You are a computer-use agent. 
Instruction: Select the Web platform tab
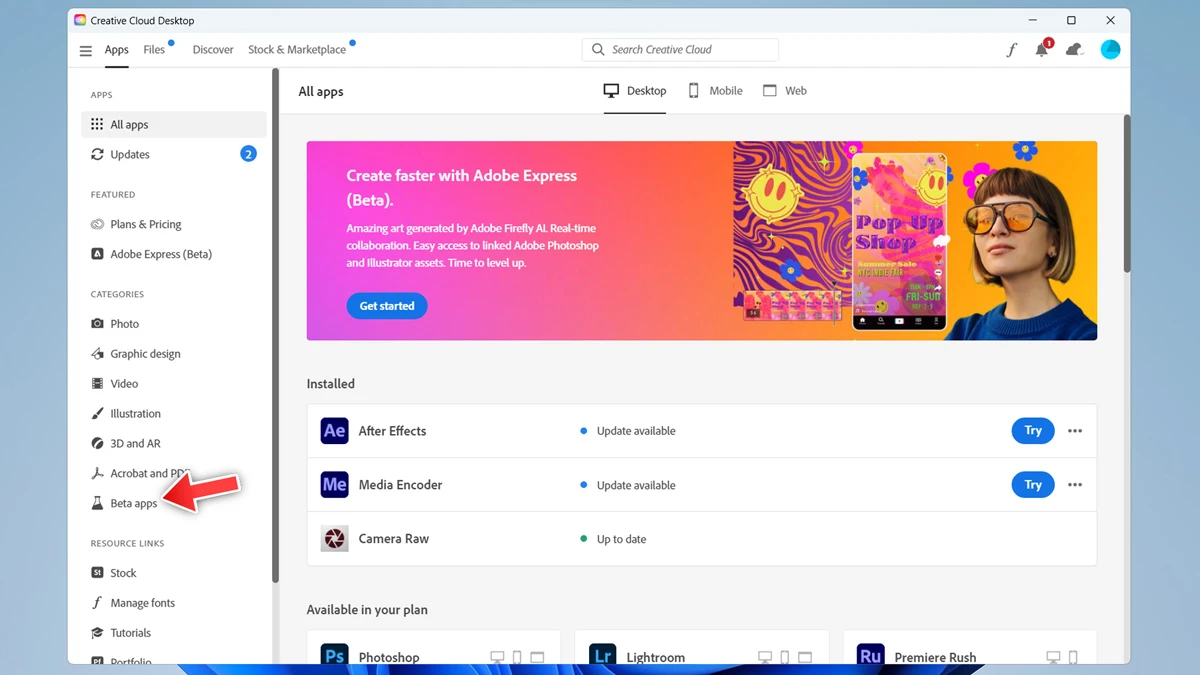[785, 91]
